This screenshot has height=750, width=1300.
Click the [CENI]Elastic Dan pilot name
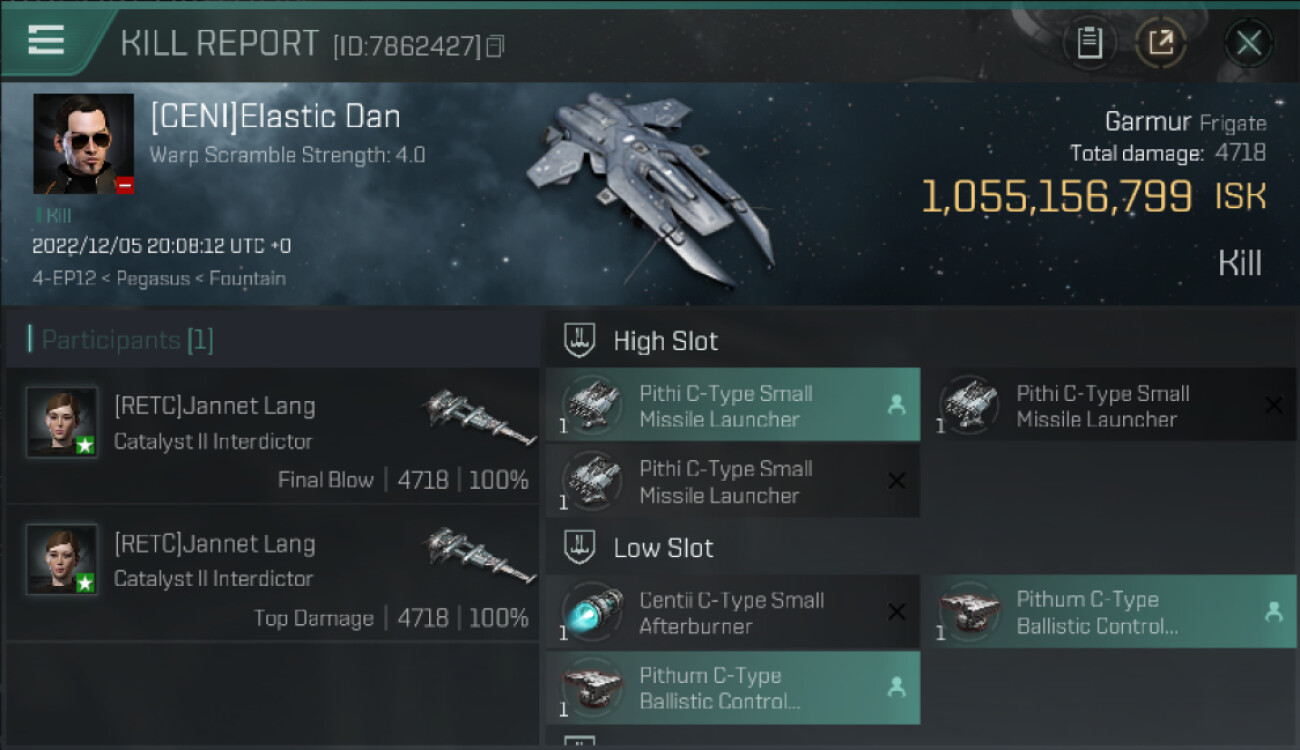[x=275, y=117]
